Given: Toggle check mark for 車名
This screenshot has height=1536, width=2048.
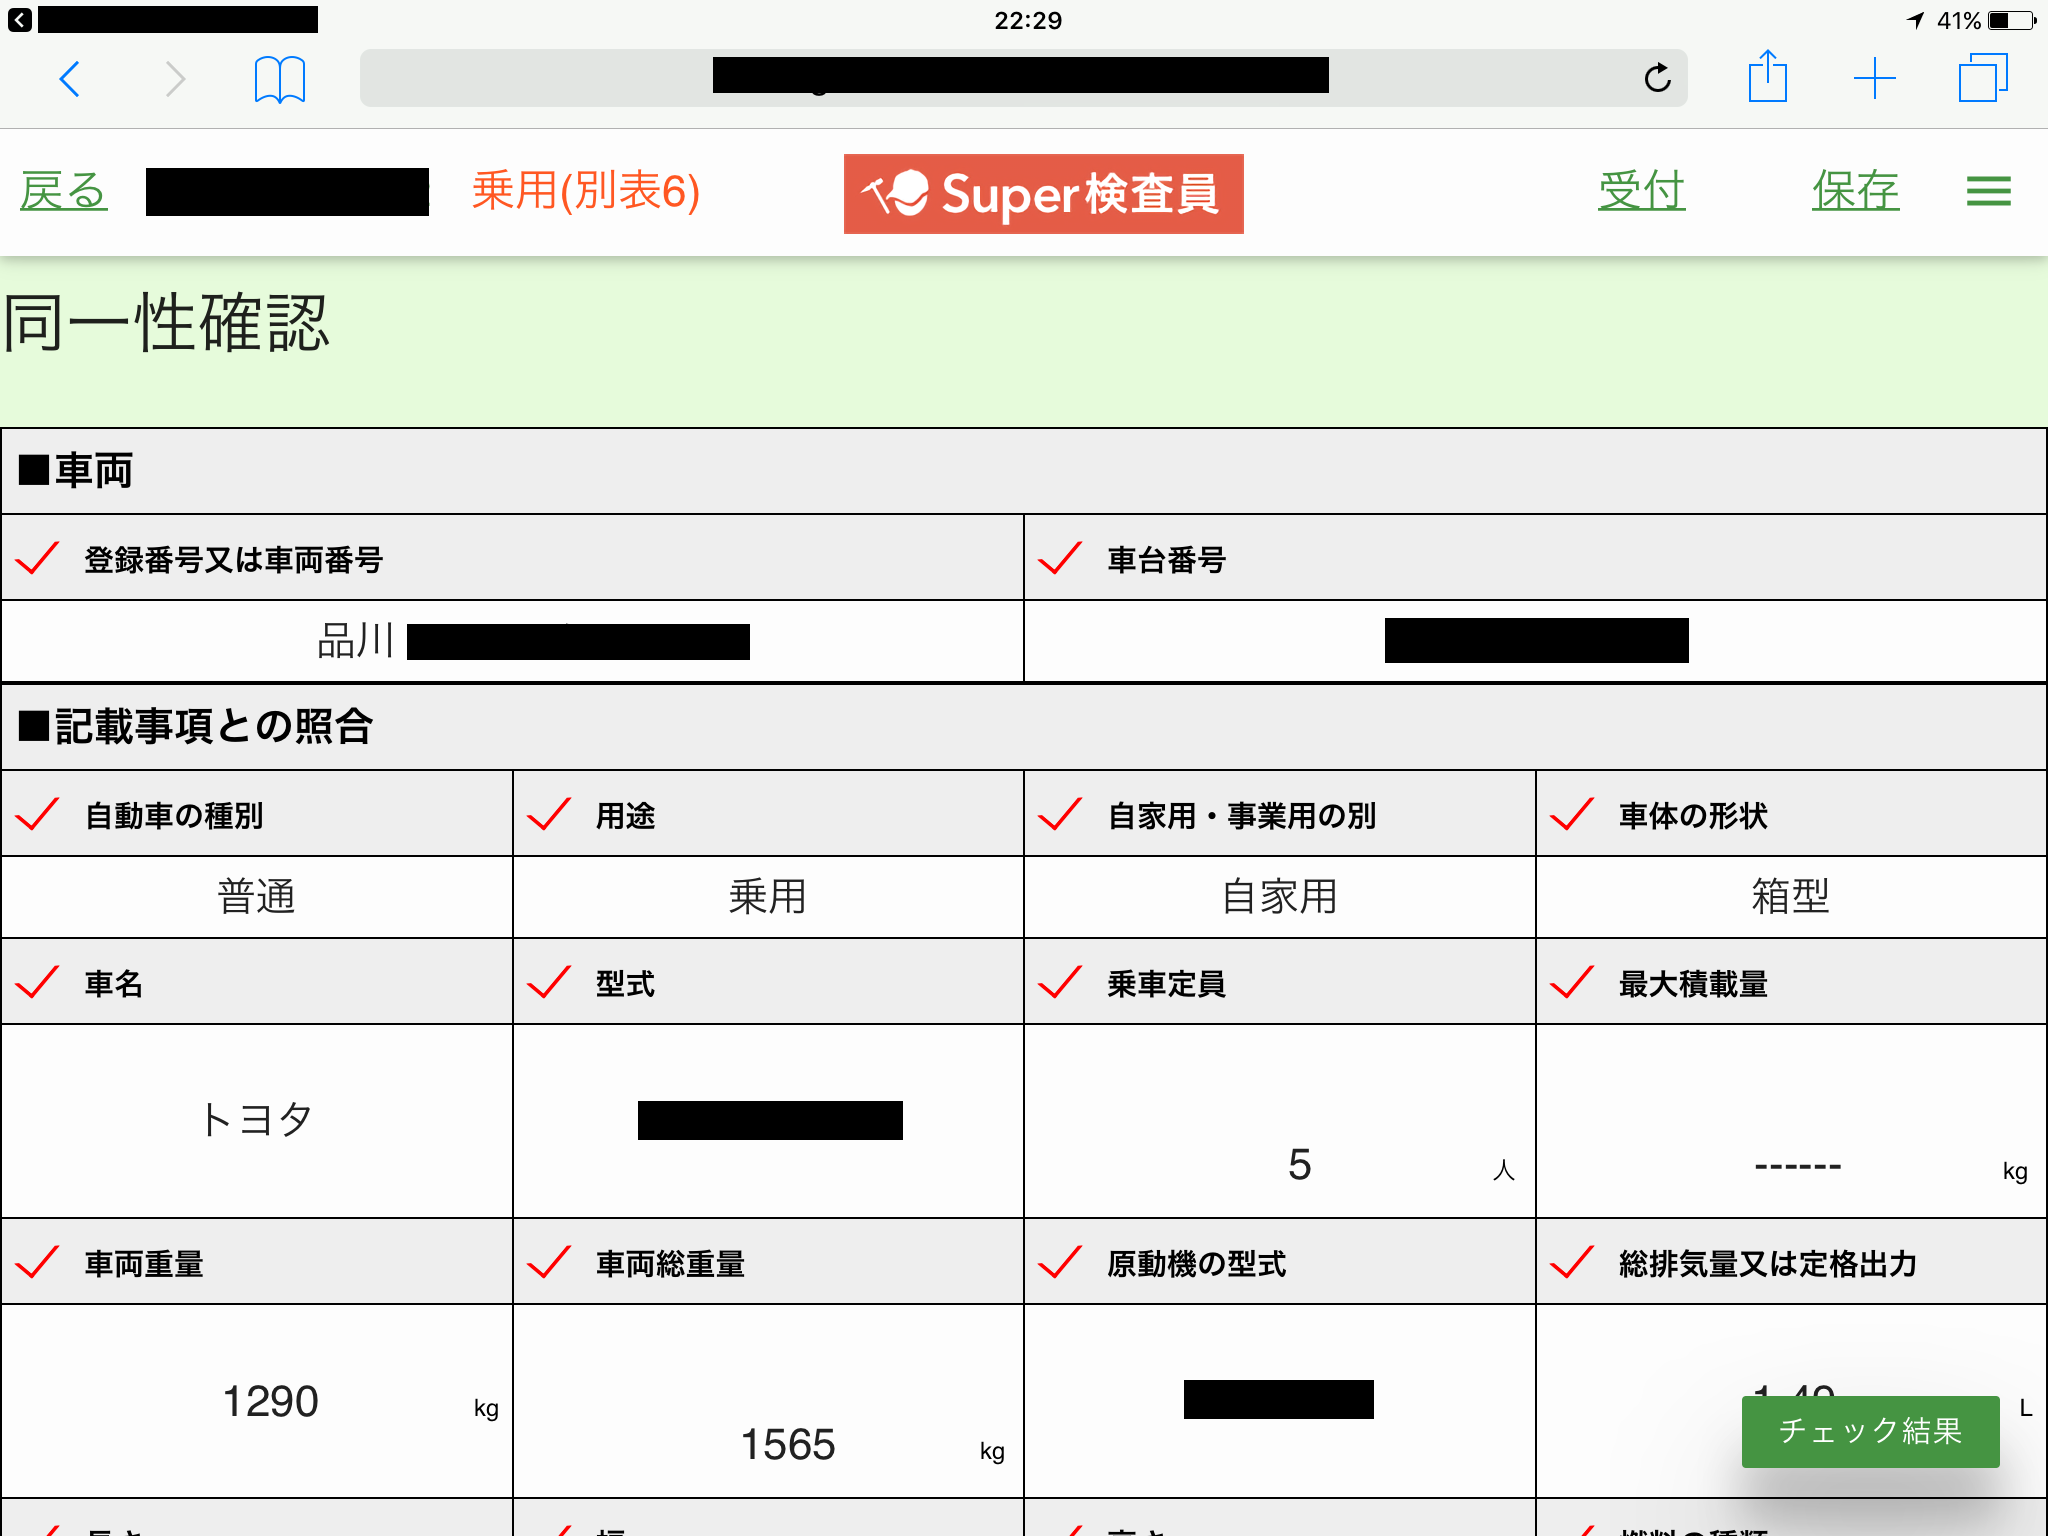Looking at the screenshot, I should click(38, 983).
